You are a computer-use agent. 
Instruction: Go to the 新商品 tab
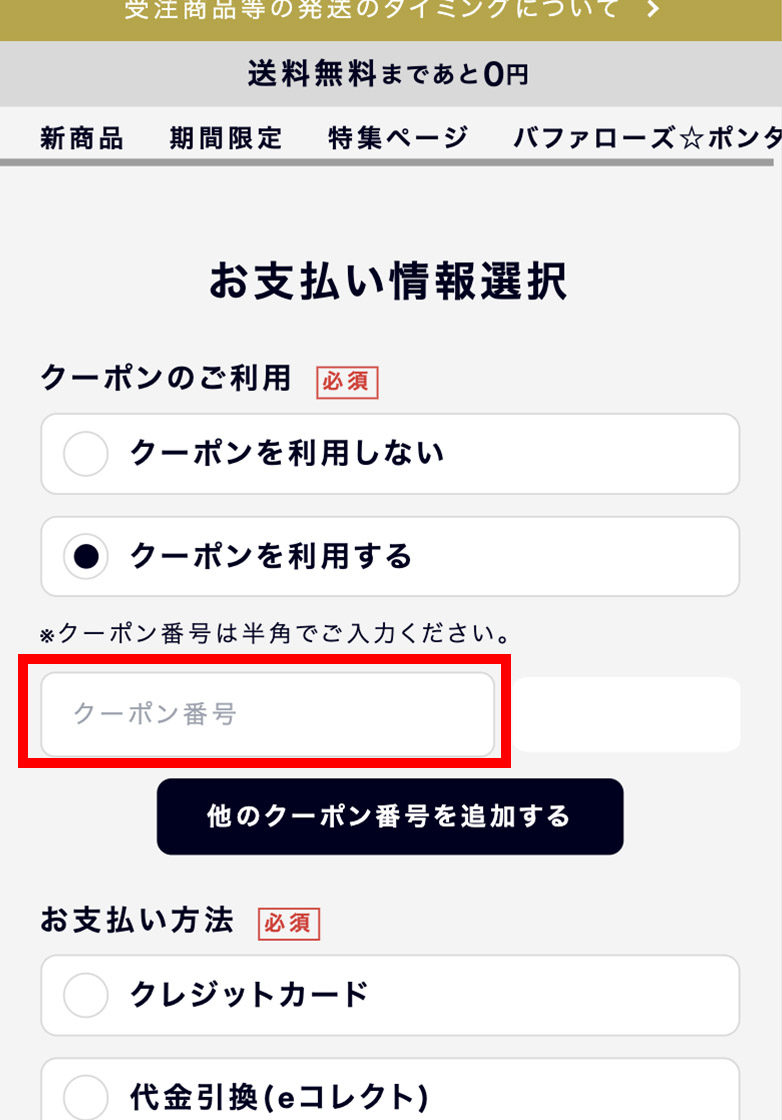82,138
